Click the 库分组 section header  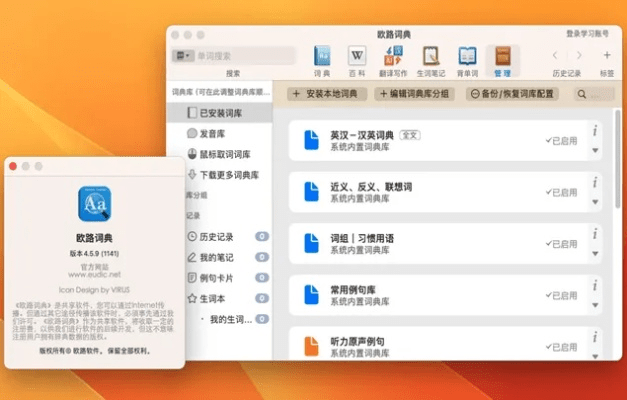click(196, 195)
